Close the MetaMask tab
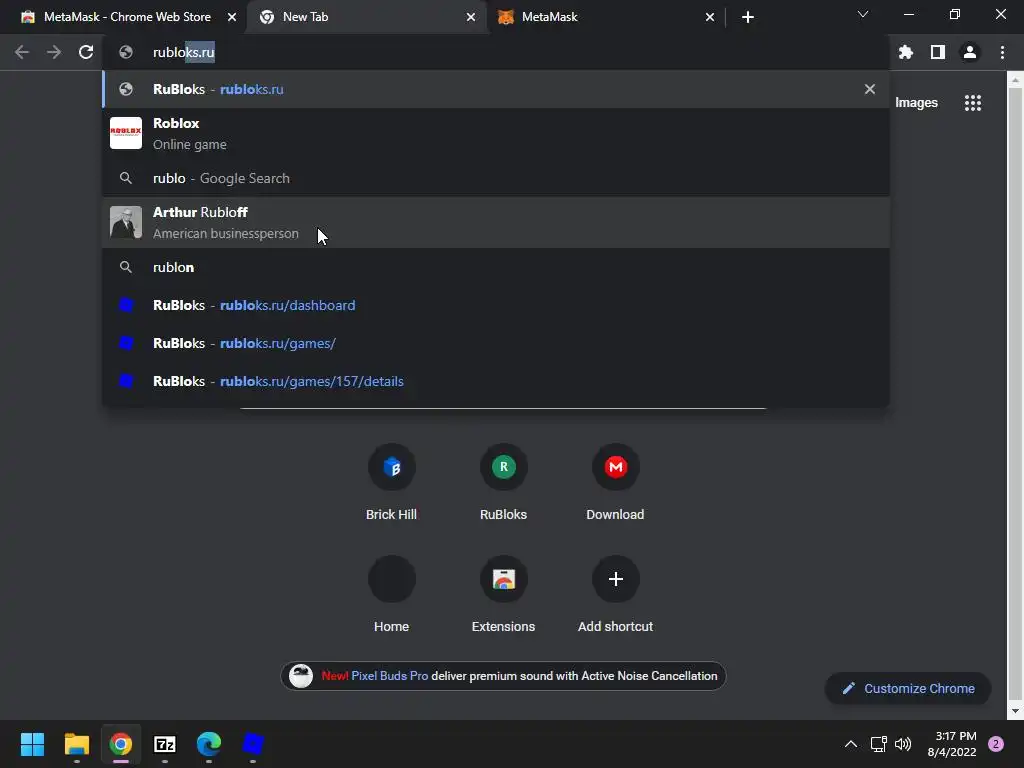Viewport: 1024px width, 768px height. click(710, 17)
